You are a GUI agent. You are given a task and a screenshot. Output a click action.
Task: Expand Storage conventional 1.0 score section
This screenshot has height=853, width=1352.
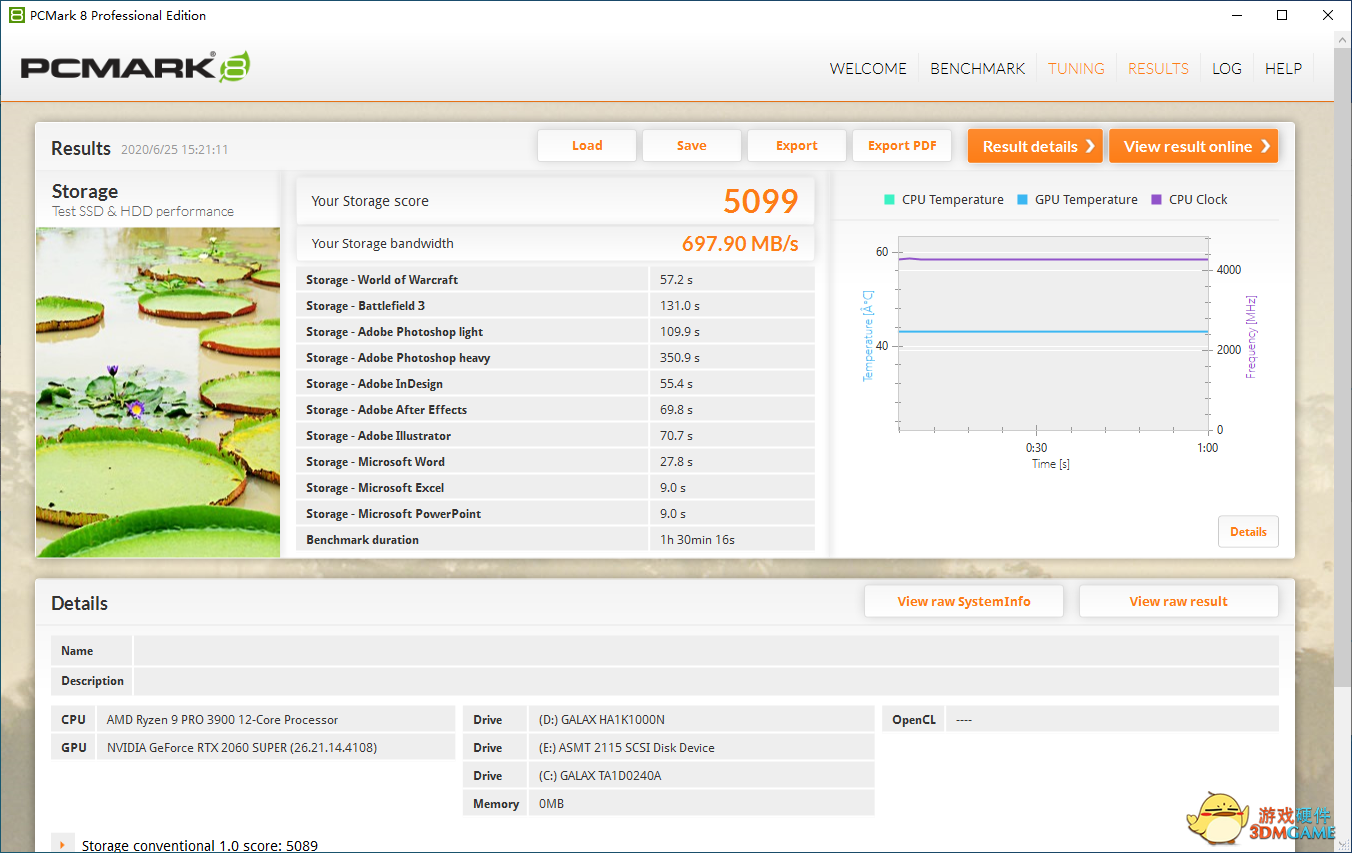tap(62, 845)
